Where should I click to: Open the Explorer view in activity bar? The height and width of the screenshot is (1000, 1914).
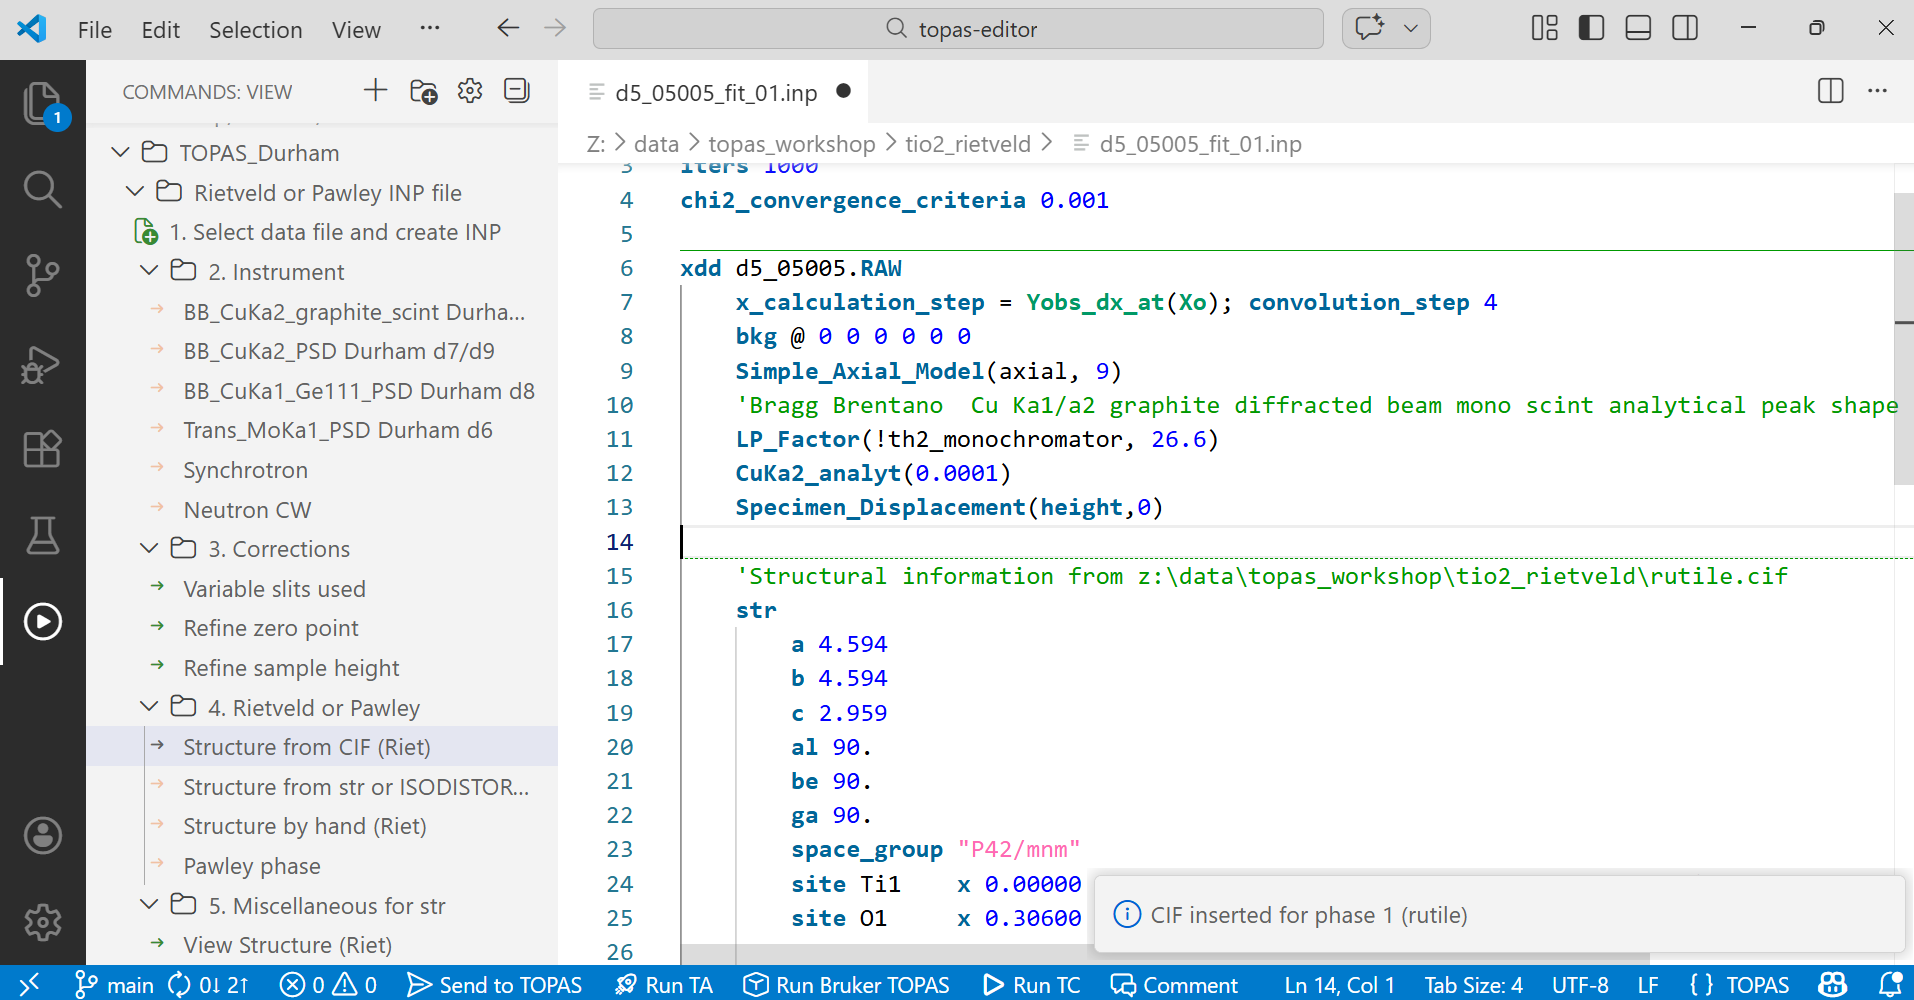(x=42, y=103)
